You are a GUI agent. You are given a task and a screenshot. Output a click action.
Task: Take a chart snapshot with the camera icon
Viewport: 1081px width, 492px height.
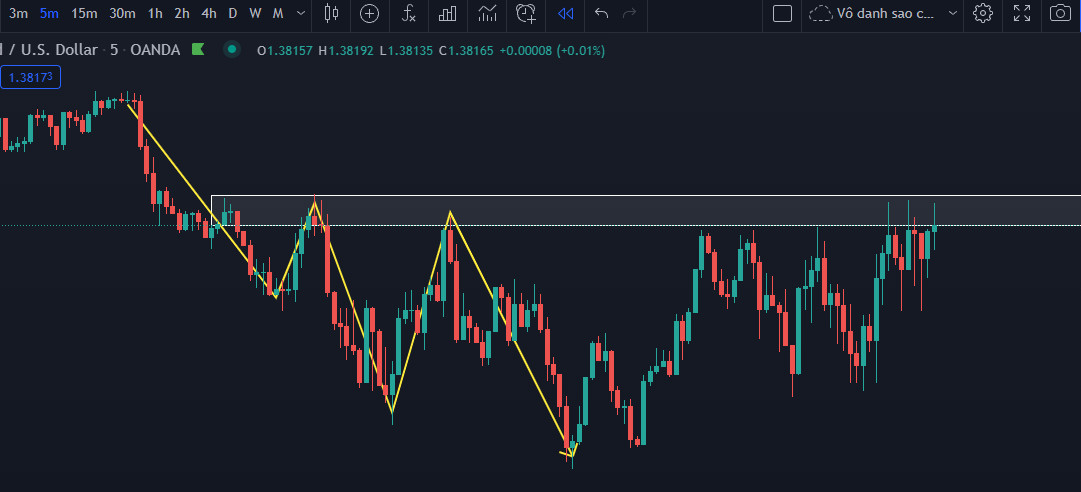(x=1060, y=13)
